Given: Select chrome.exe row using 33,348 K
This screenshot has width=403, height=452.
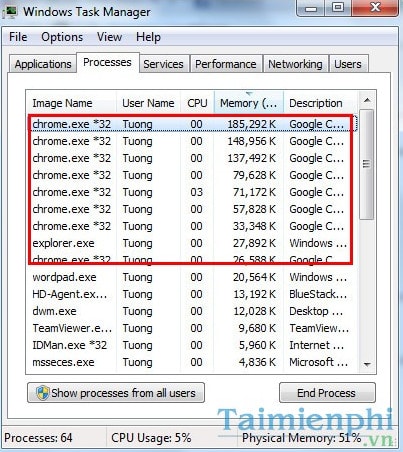Looking at the screenshot, I should (192, 226).
